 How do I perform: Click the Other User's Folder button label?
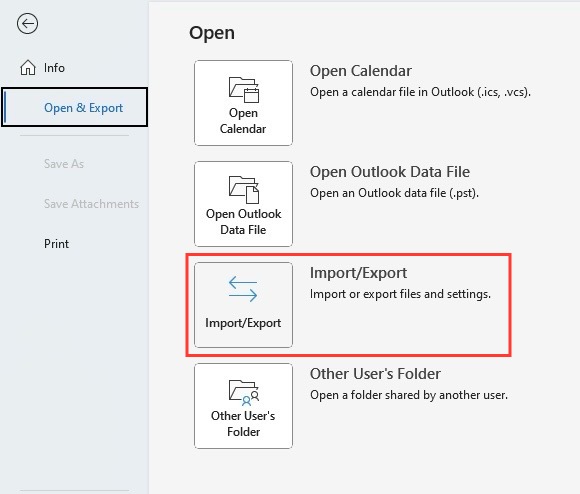[243, 424]
